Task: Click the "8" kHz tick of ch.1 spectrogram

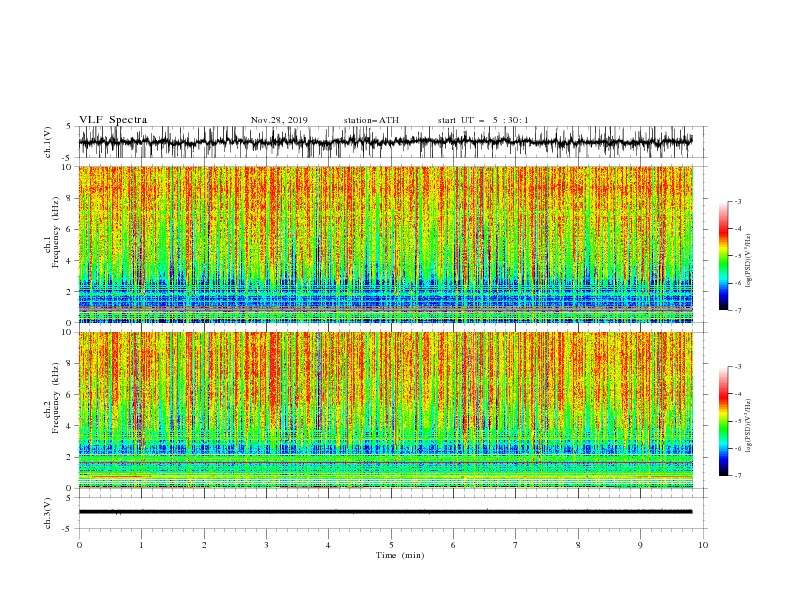Action: click(70, 198)
